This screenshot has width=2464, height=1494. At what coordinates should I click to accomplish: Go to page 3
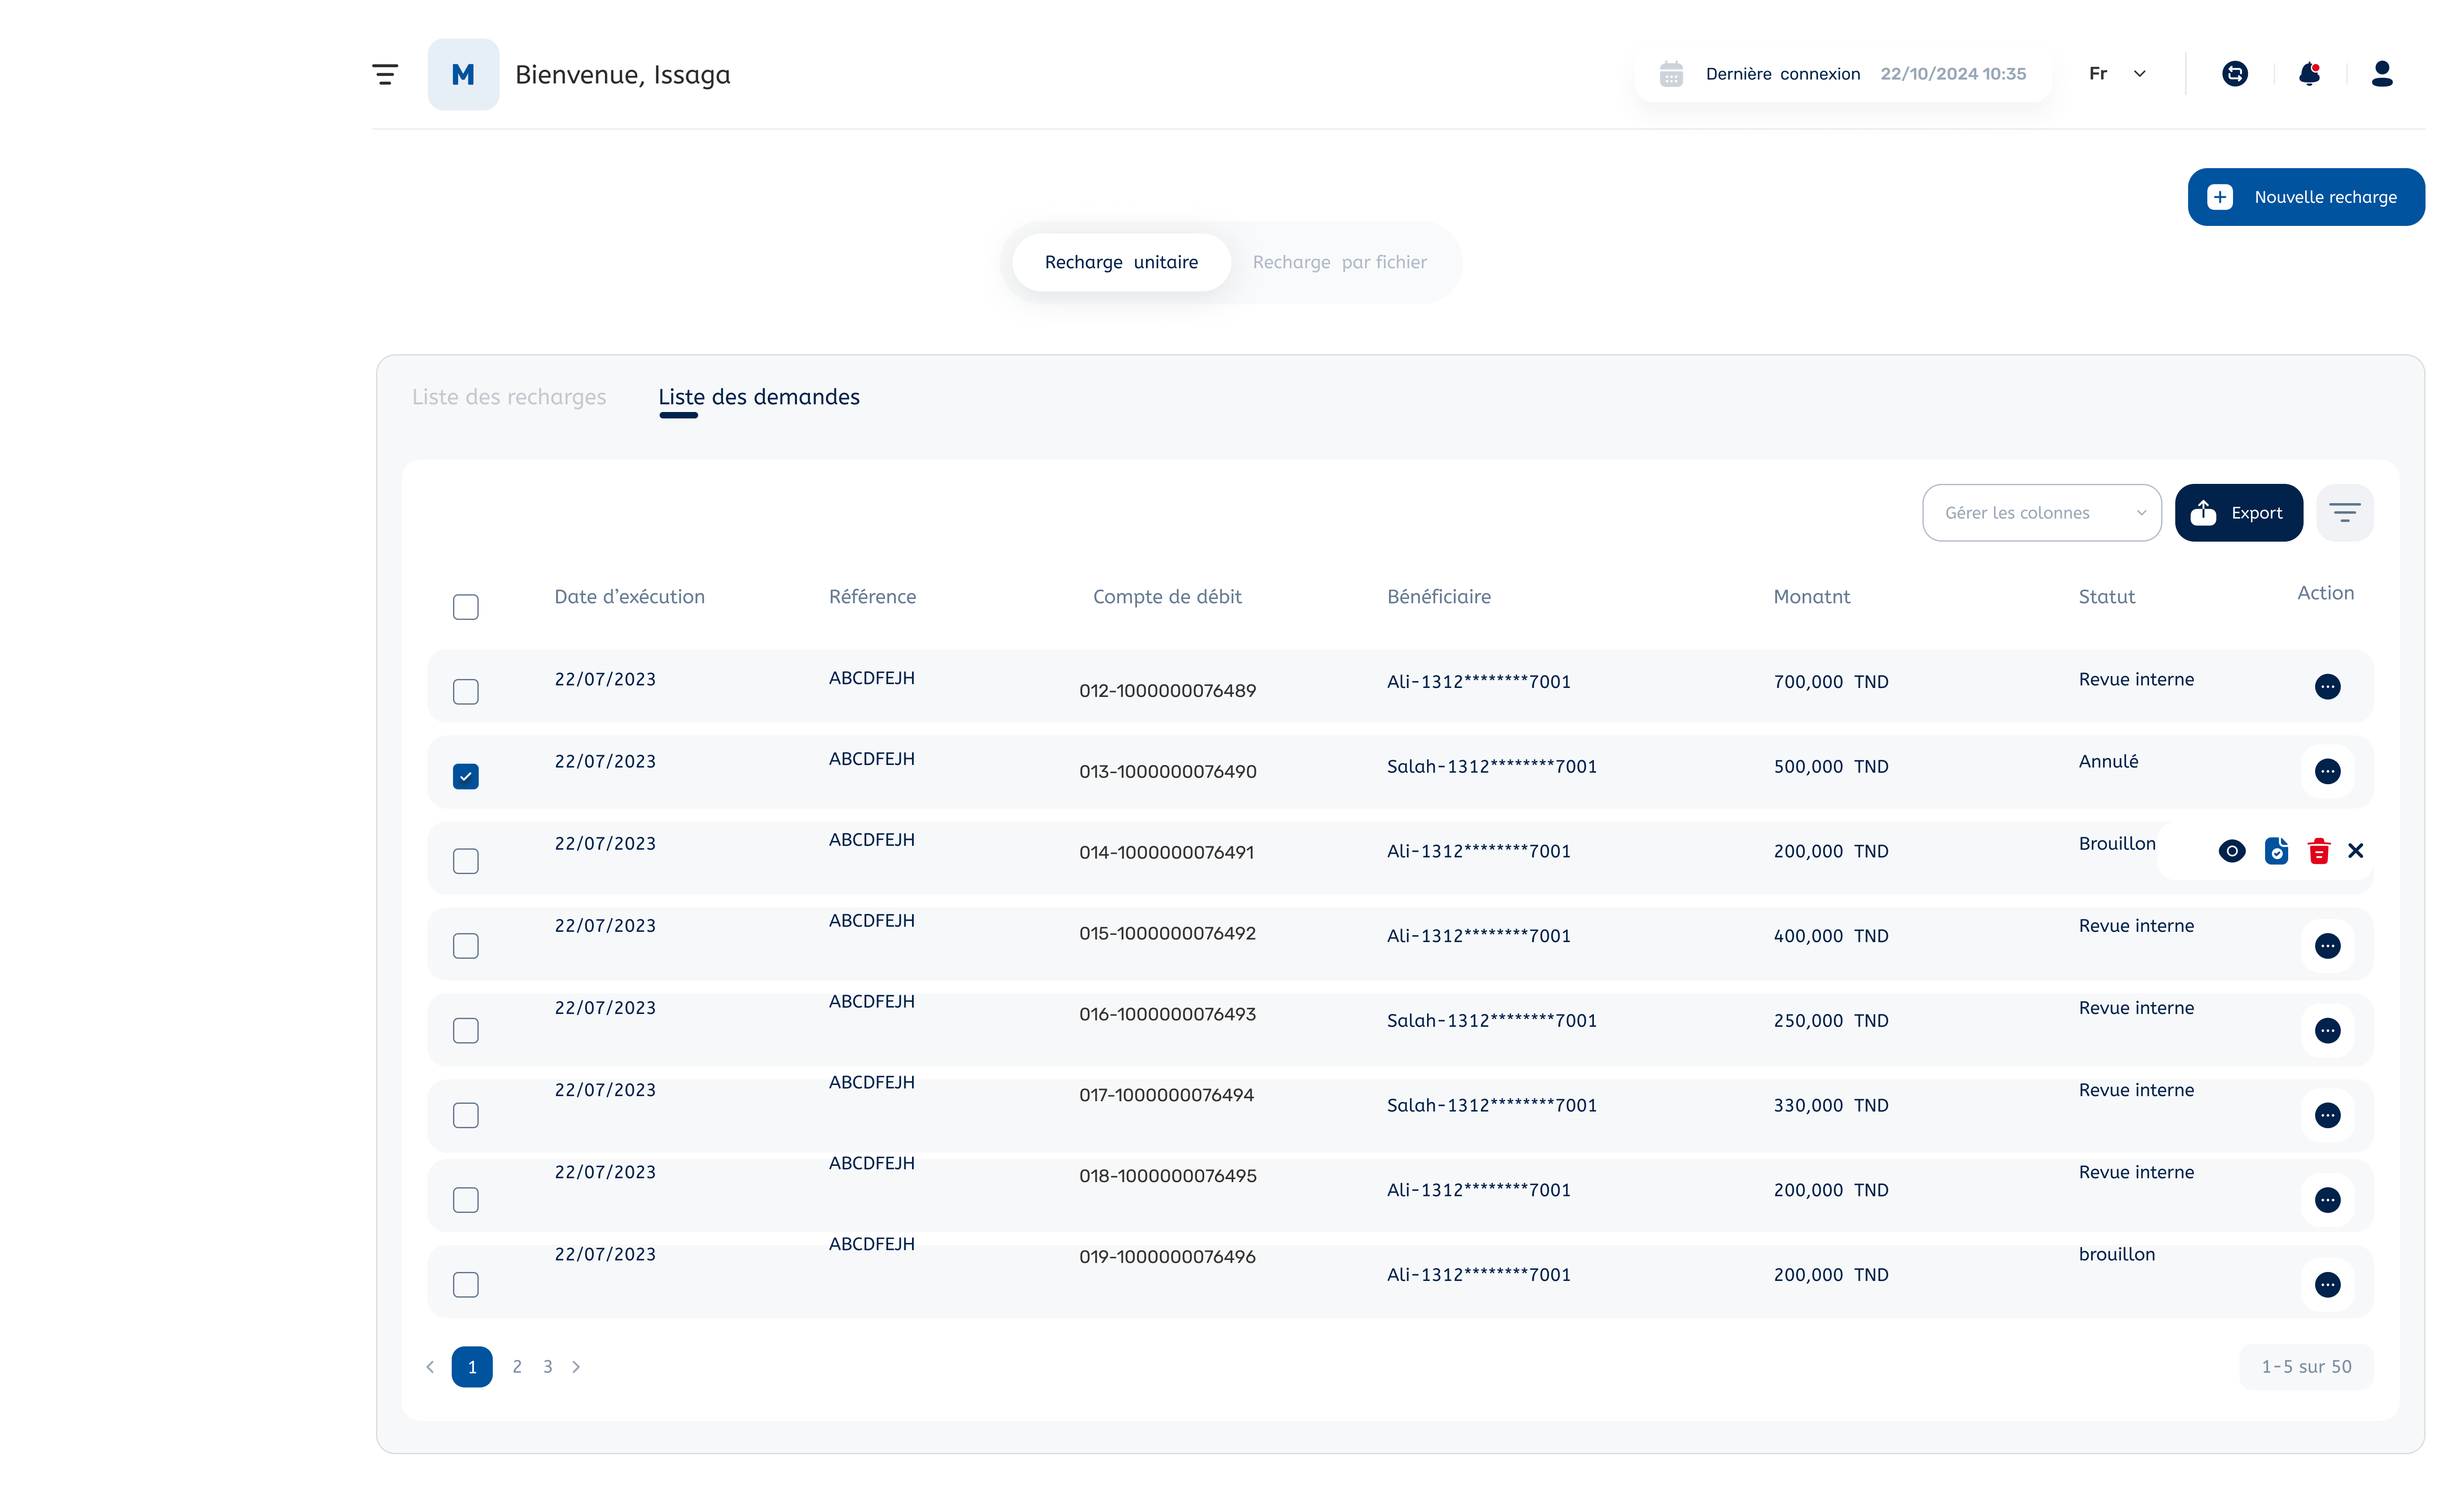548,1367
